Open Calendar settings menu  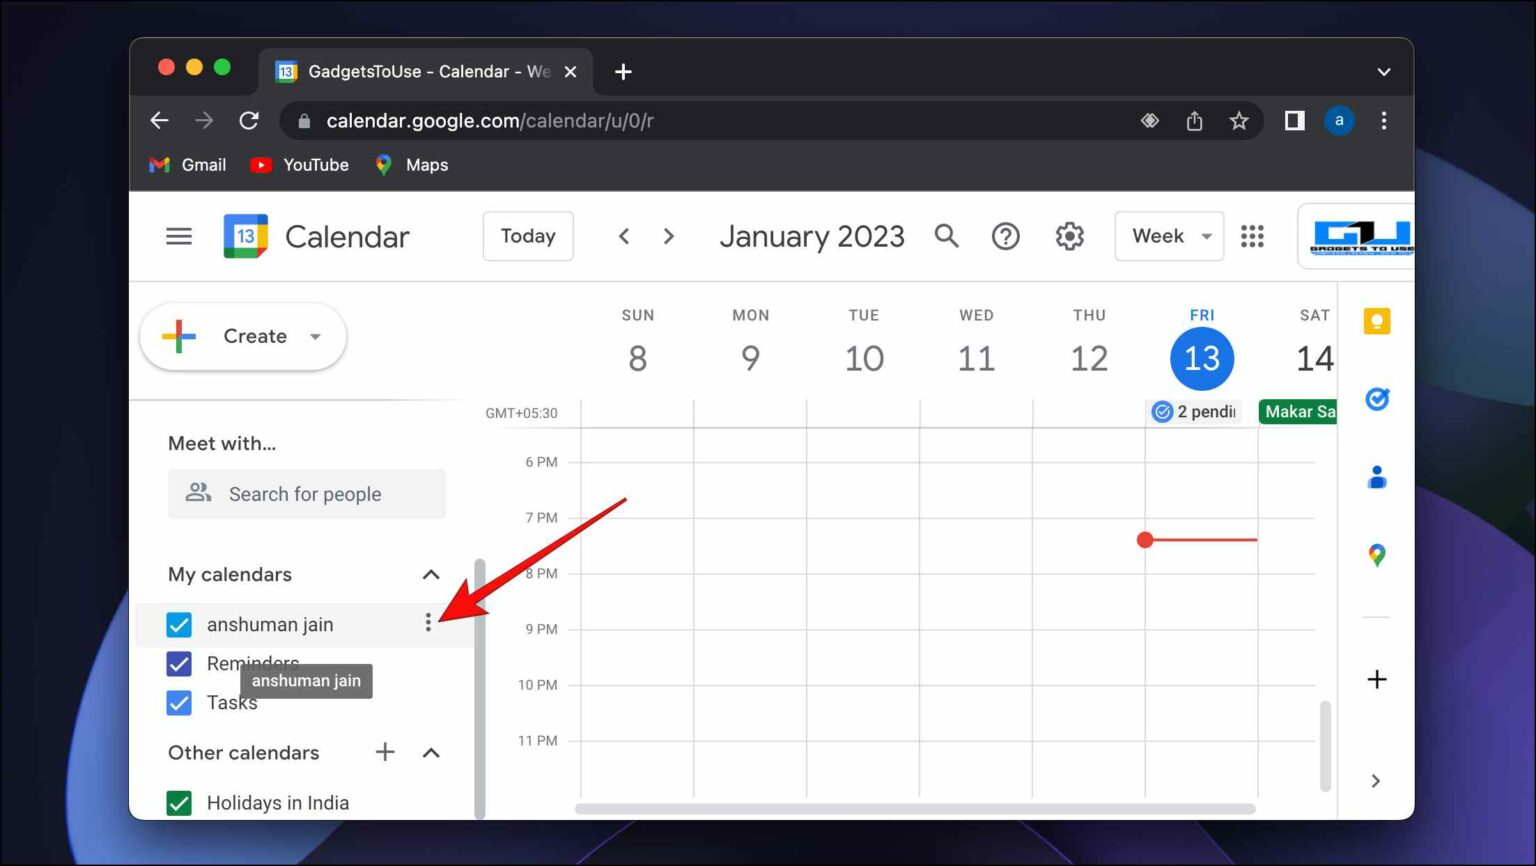point(1069,236)
